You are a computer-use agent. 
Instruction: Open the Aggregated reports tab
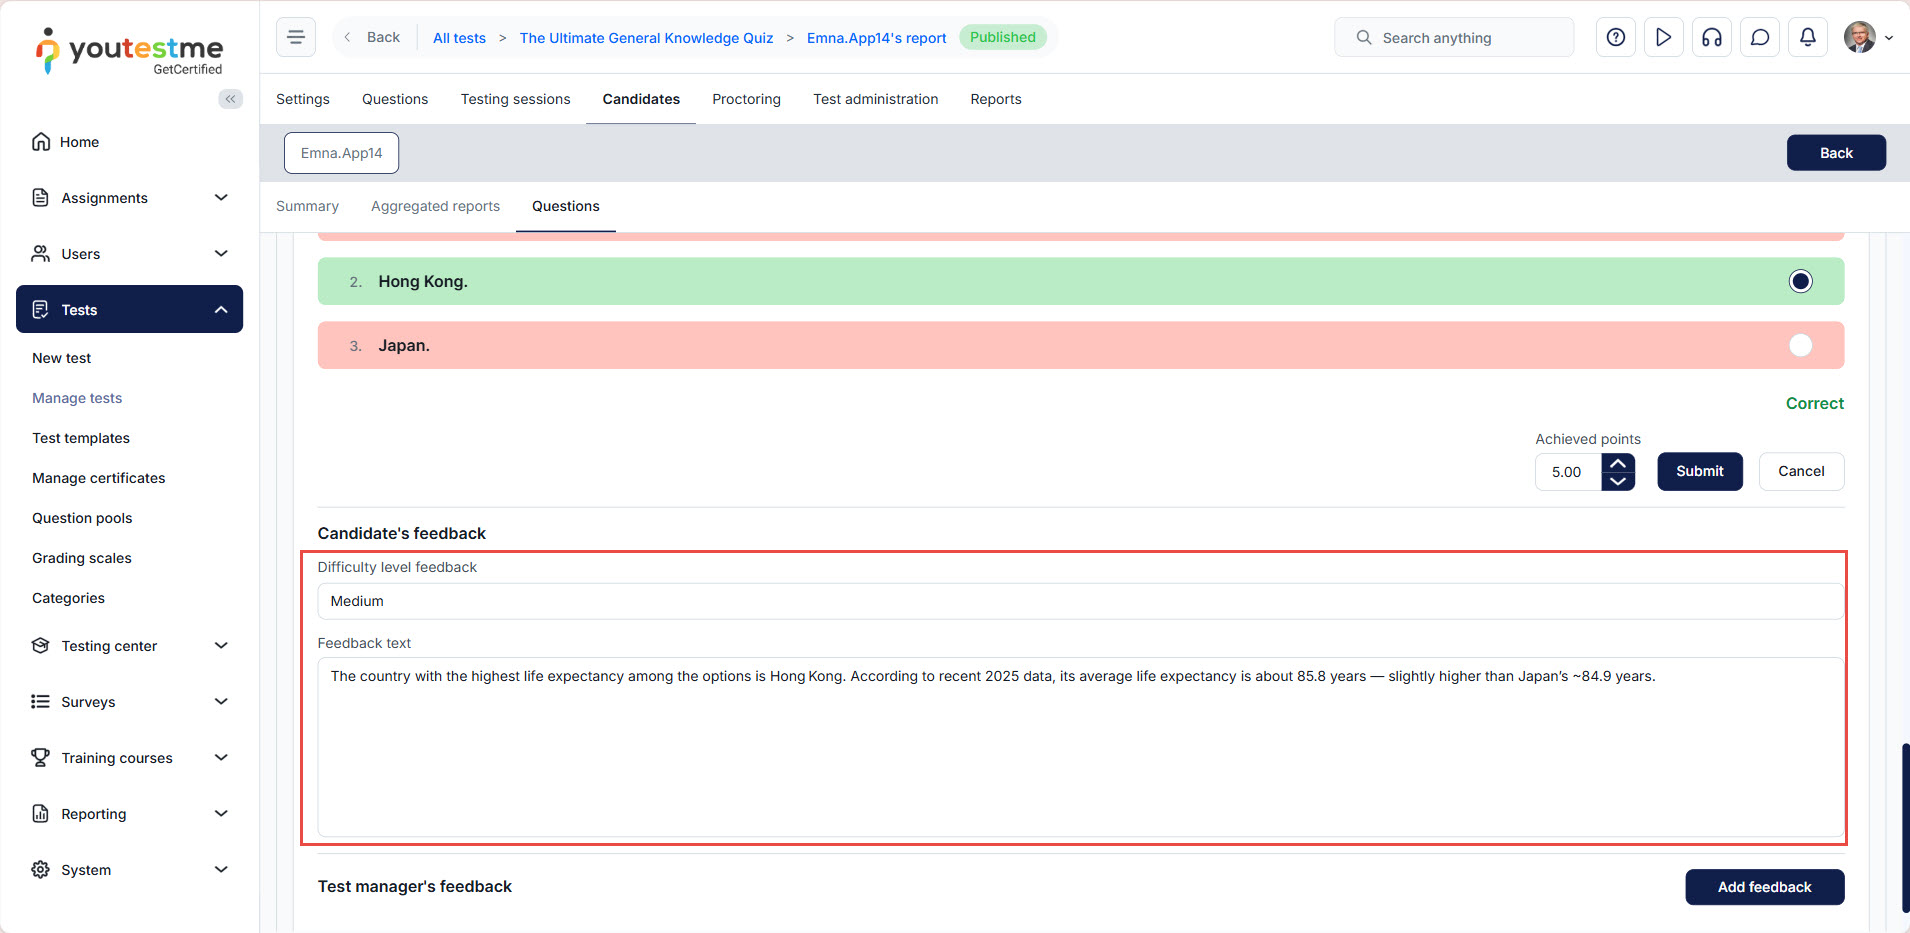tap(435, 206)
